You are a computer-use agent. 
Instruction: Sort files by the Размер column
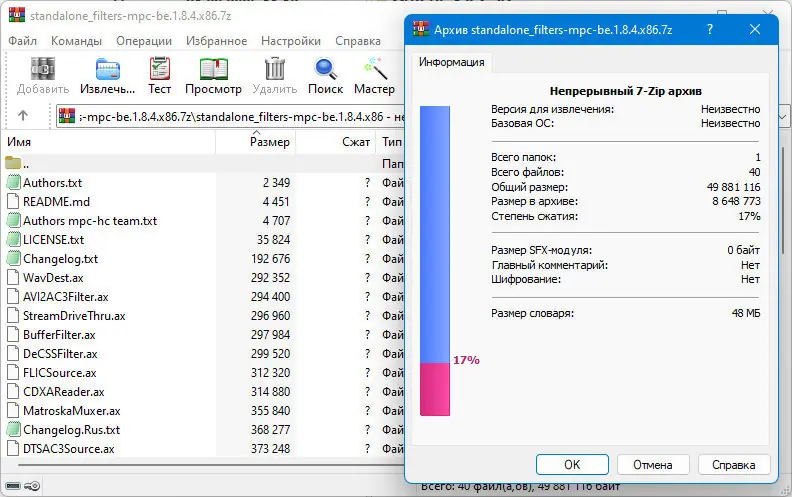tap(256, 142)
